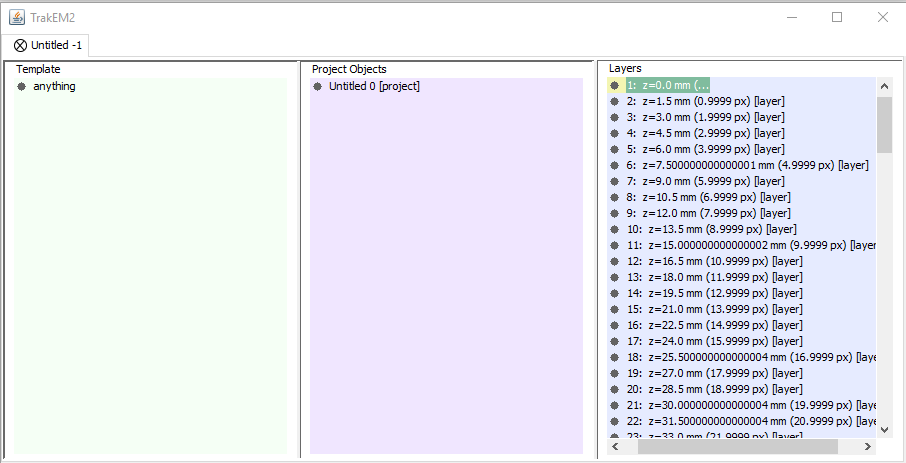Click the bullet icon for layer 15
Screen dimensions: 906x463
[x=615, y=309]
